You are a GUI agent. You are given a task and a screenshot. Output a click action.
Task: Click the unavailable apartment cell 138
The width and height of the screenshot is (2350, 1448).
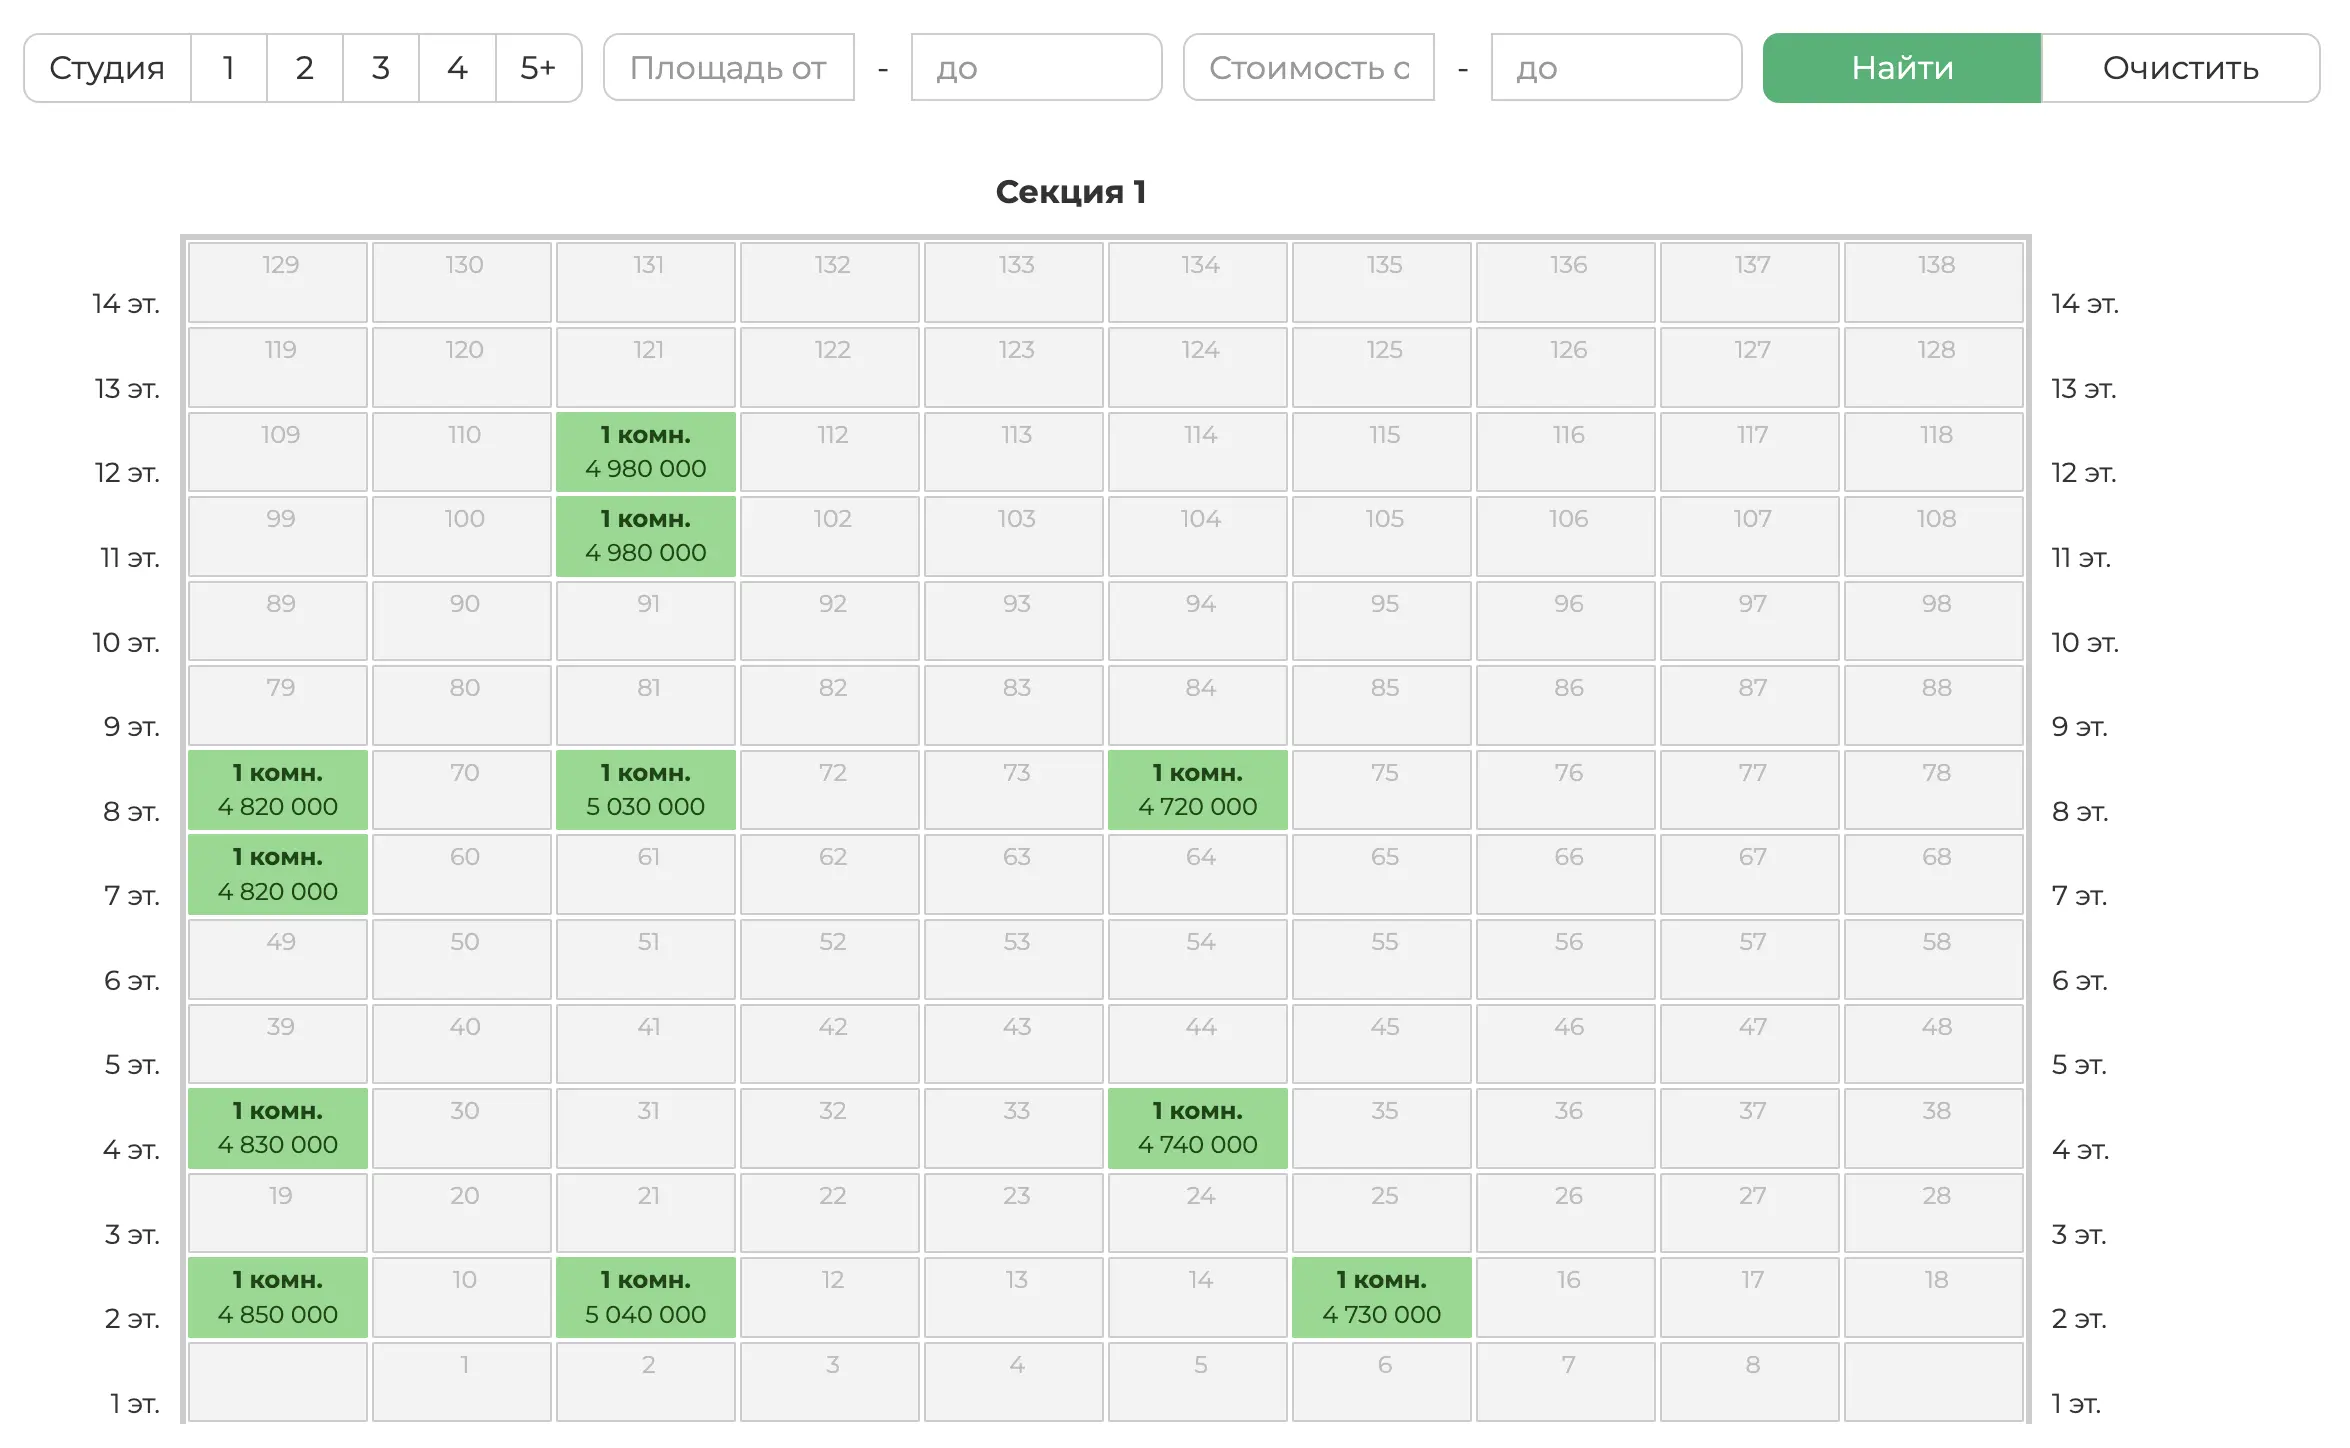[x=1934, y=282]
